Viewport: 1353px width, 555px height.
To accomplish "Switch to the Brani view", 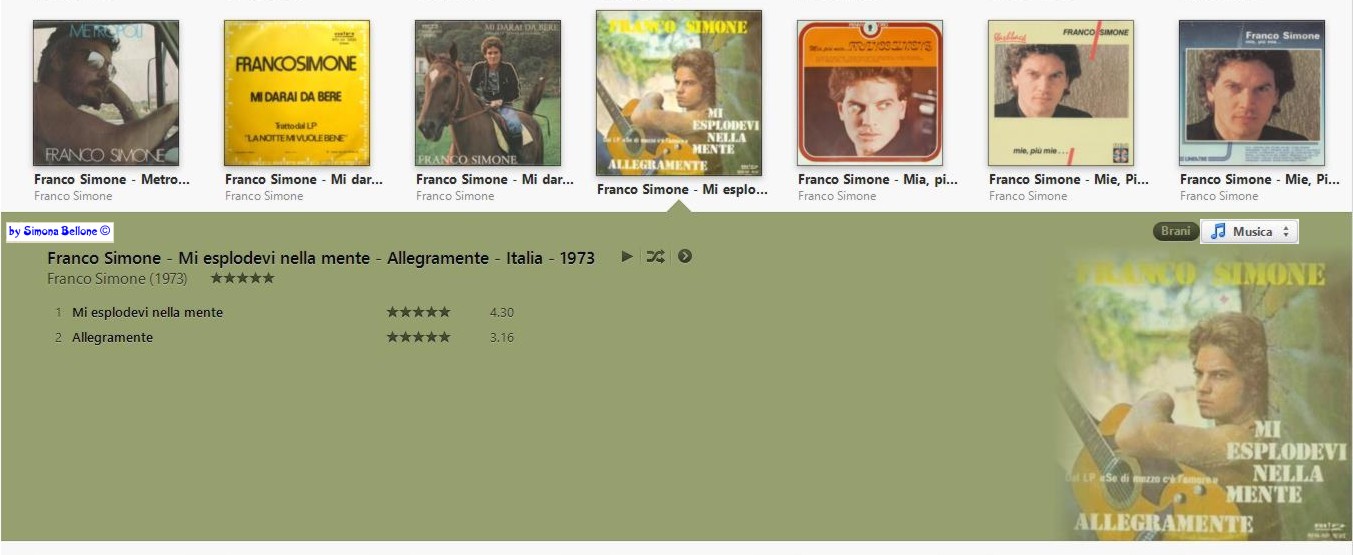I will pos(1175,231).
